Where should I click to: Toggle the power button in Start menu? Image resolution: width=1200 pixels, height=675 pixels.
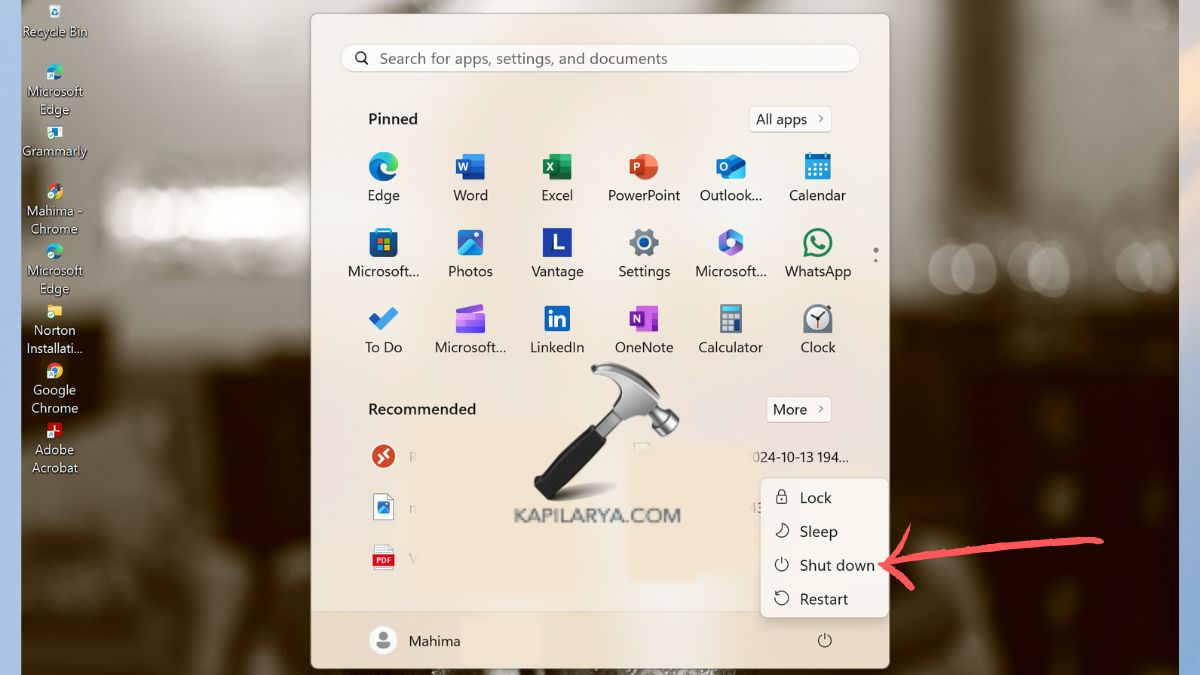(824, 641)
